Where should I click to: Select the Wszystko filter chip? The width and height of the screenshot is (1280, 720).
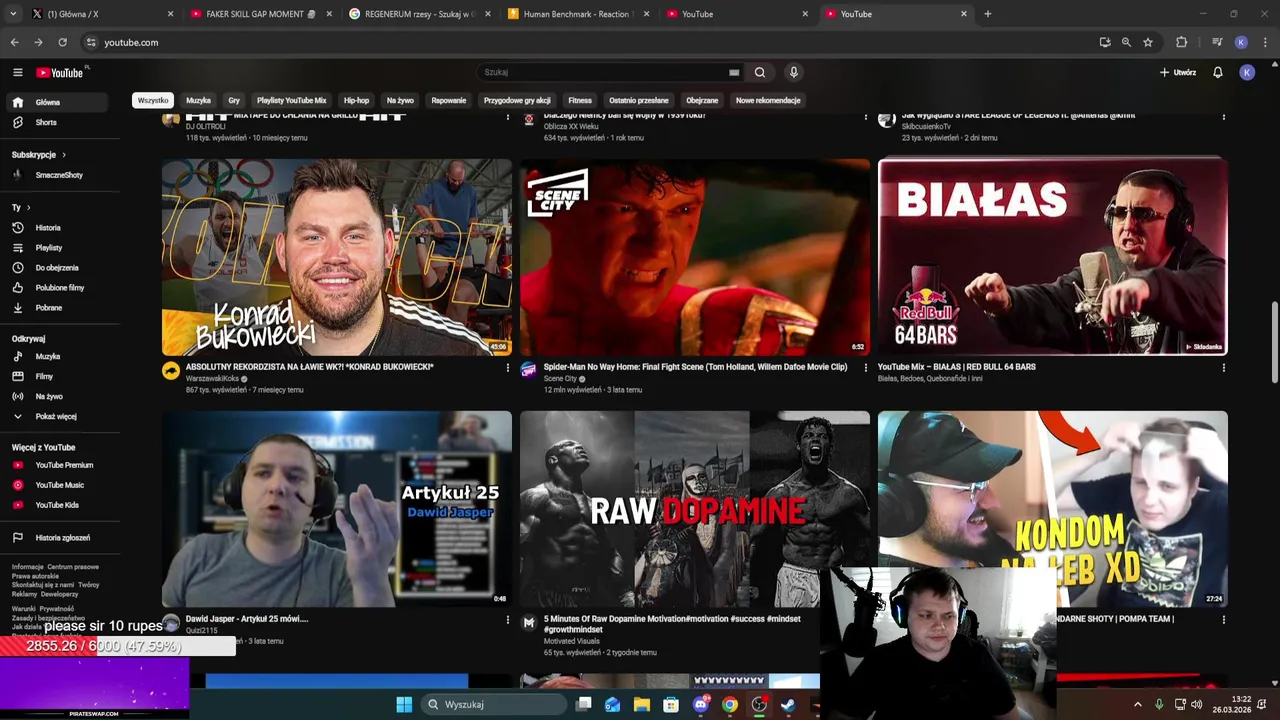pyautogui.click(x=153, y=100)
